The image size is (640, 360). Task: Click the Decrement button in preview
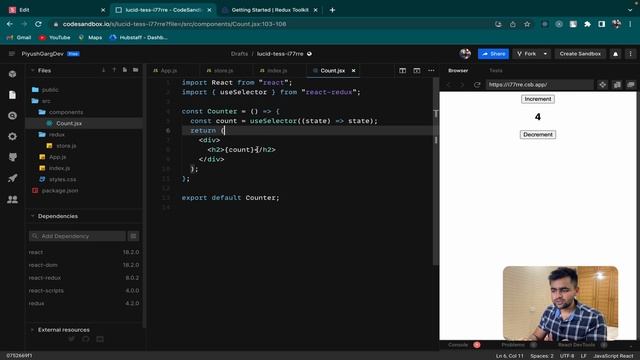pyautogui.click(x=538, y=135)
